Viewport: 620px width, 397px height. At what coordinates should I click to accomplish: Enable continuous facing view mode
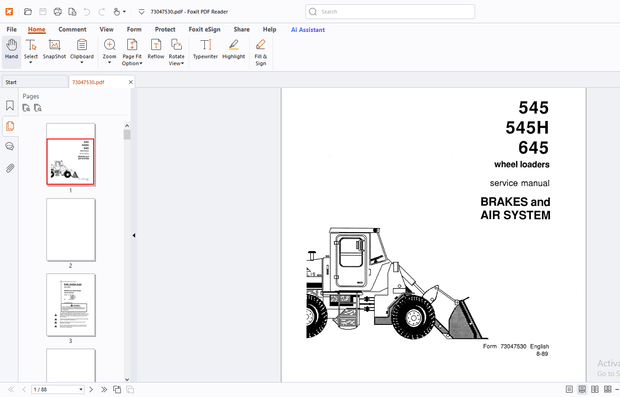pyautogui.click(x=607, y=389)
